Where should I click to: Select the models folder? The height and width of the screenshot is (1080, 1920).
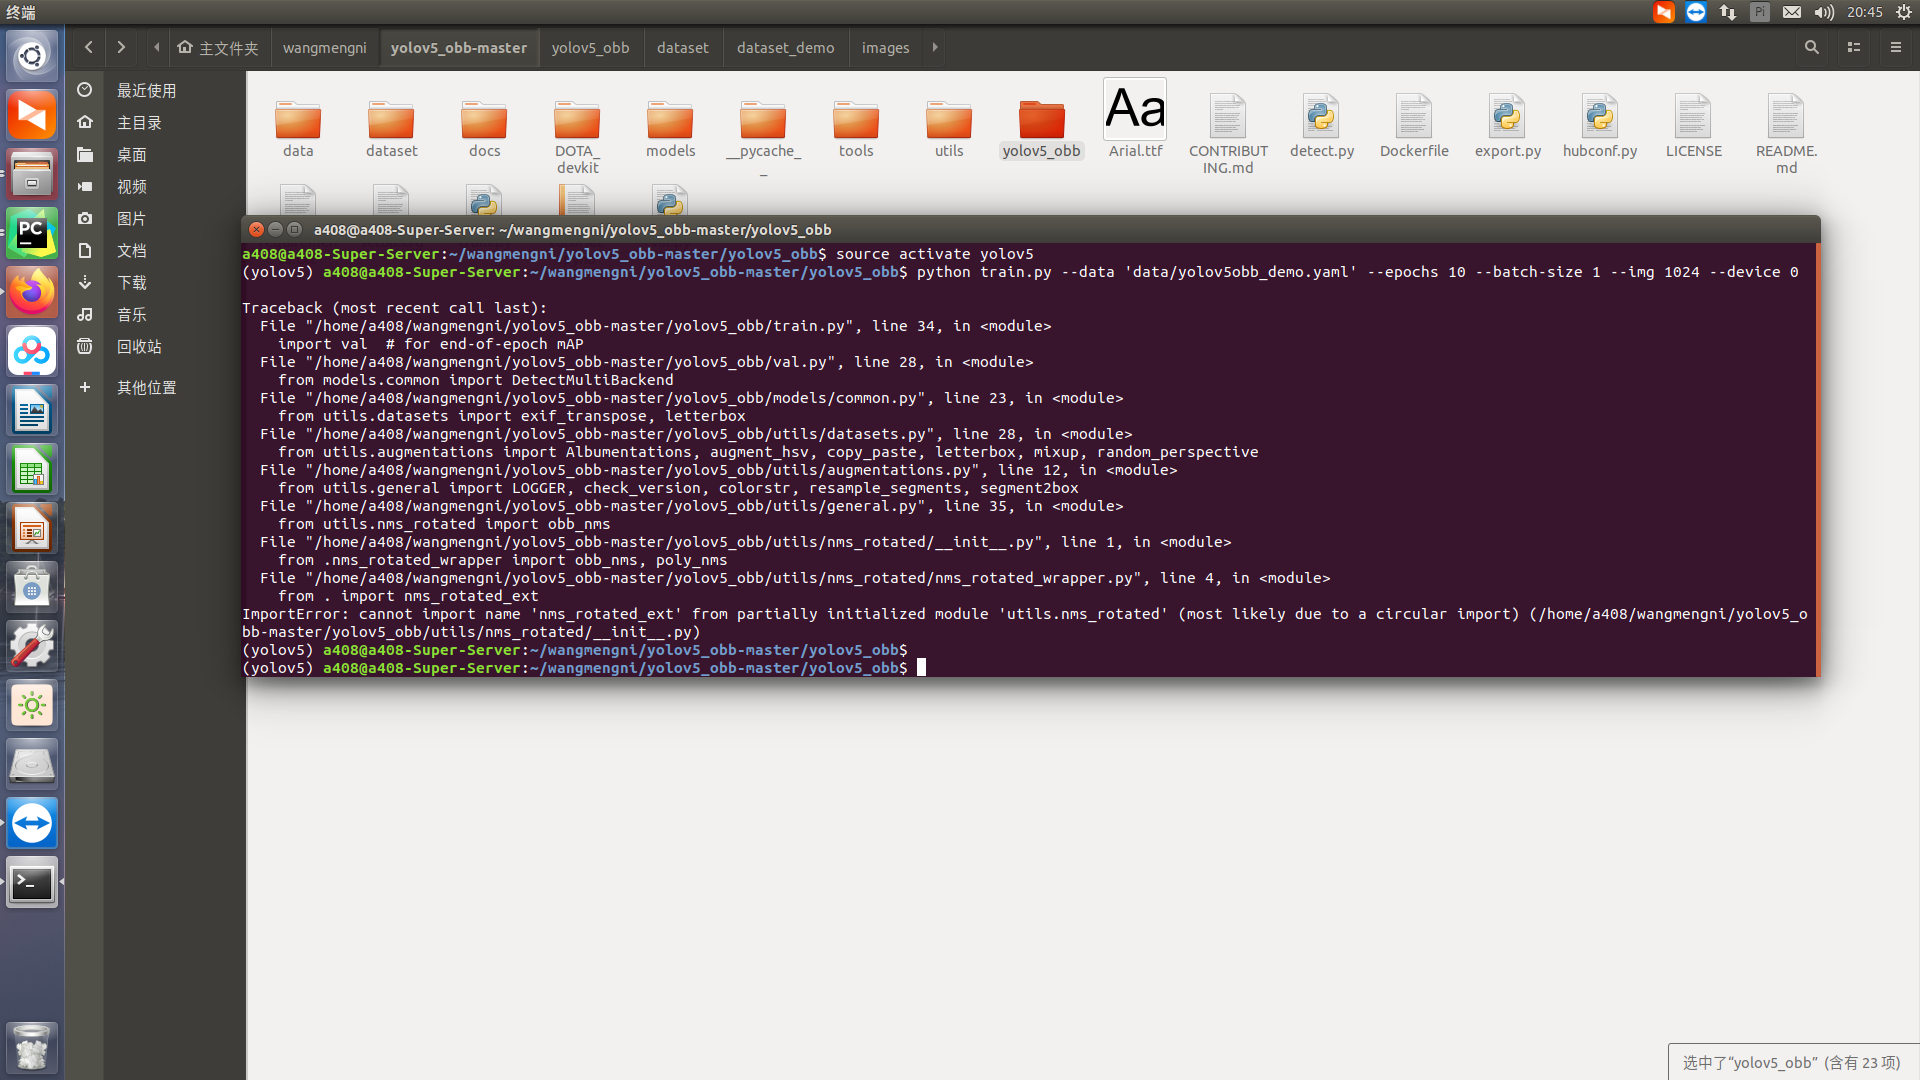(670, 129)
